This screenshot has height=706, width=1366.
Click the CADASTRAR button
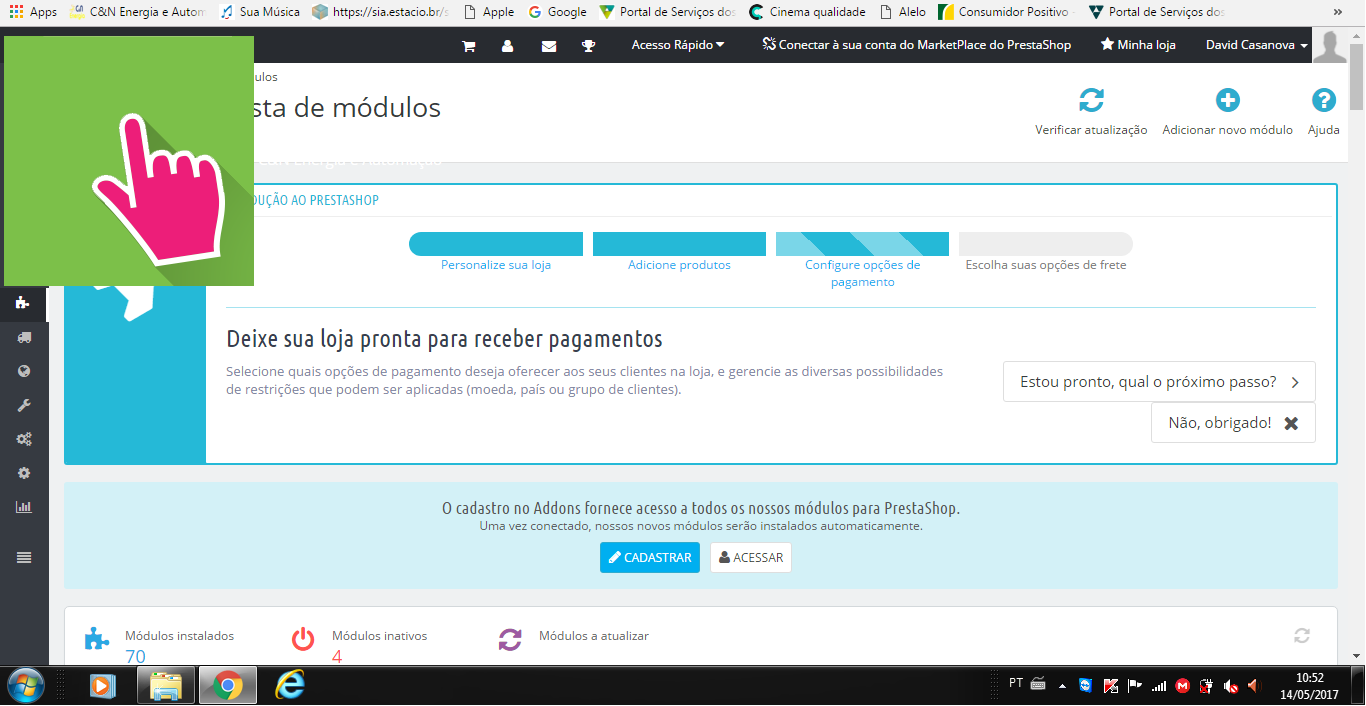pos(650,558)
